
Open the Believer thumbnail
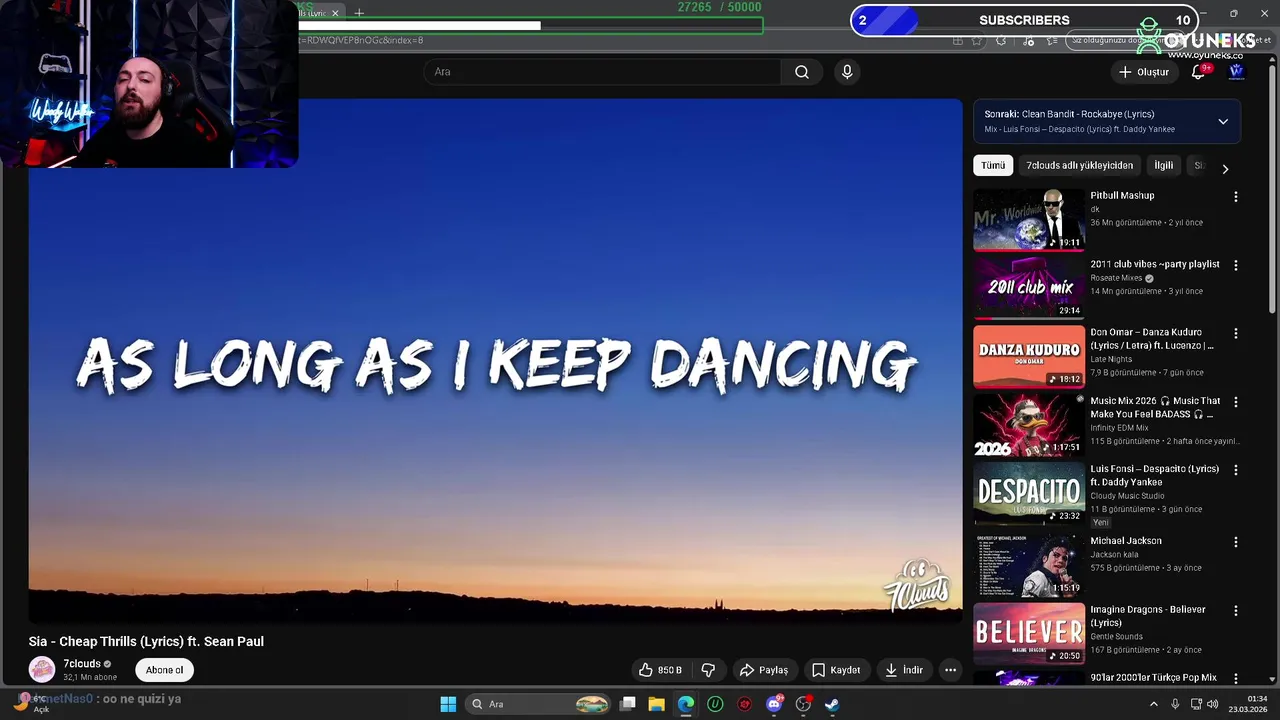click(1029, 633)
